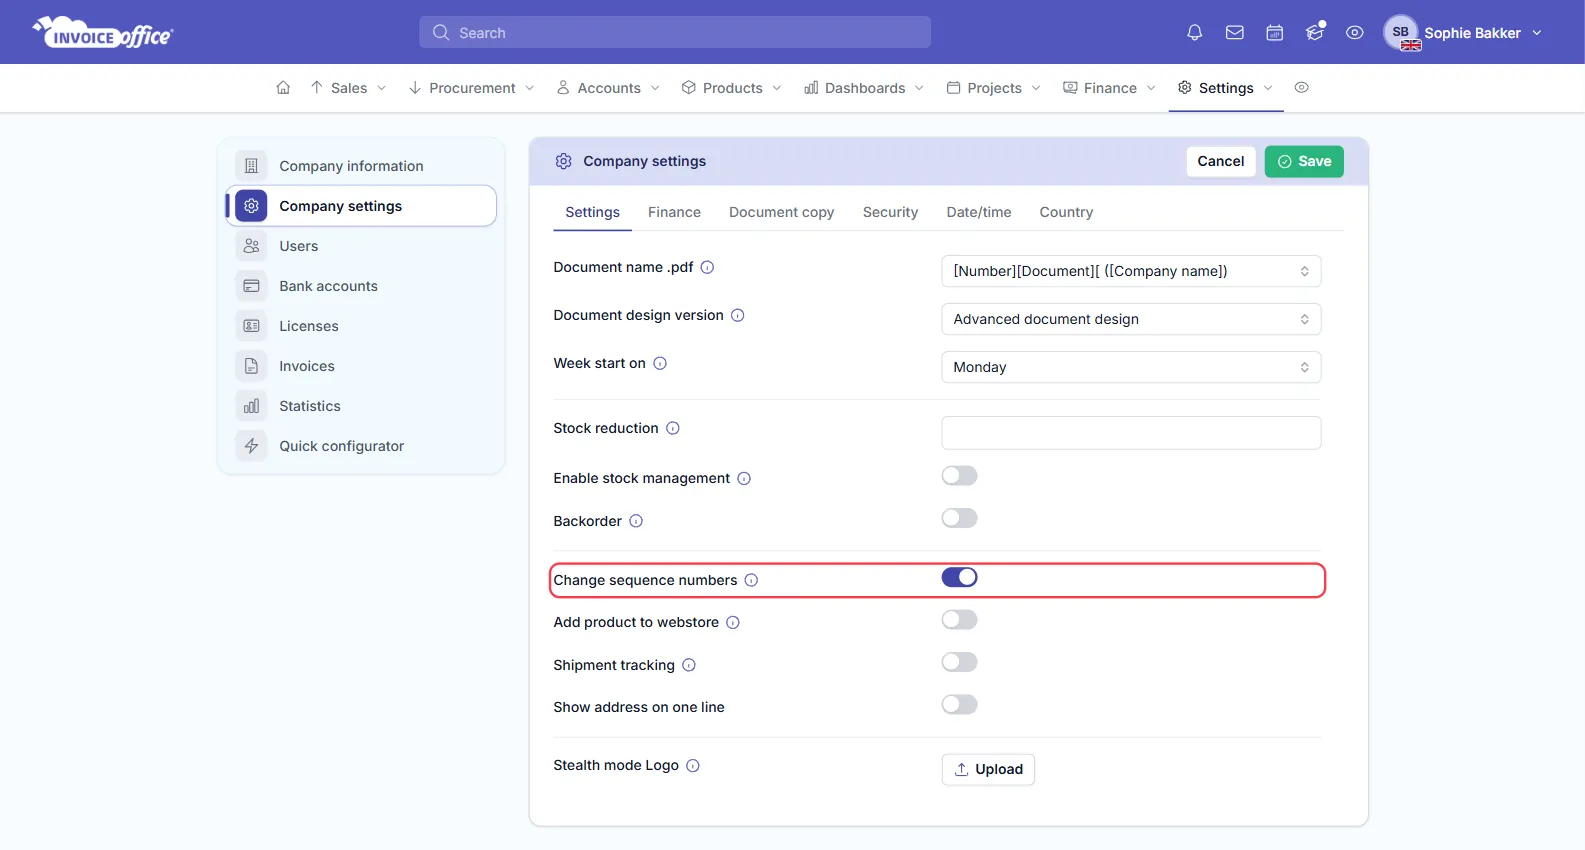Open Quick configurator in sidebar
This screenshot has width=1585, height=850.
[361, 446]
